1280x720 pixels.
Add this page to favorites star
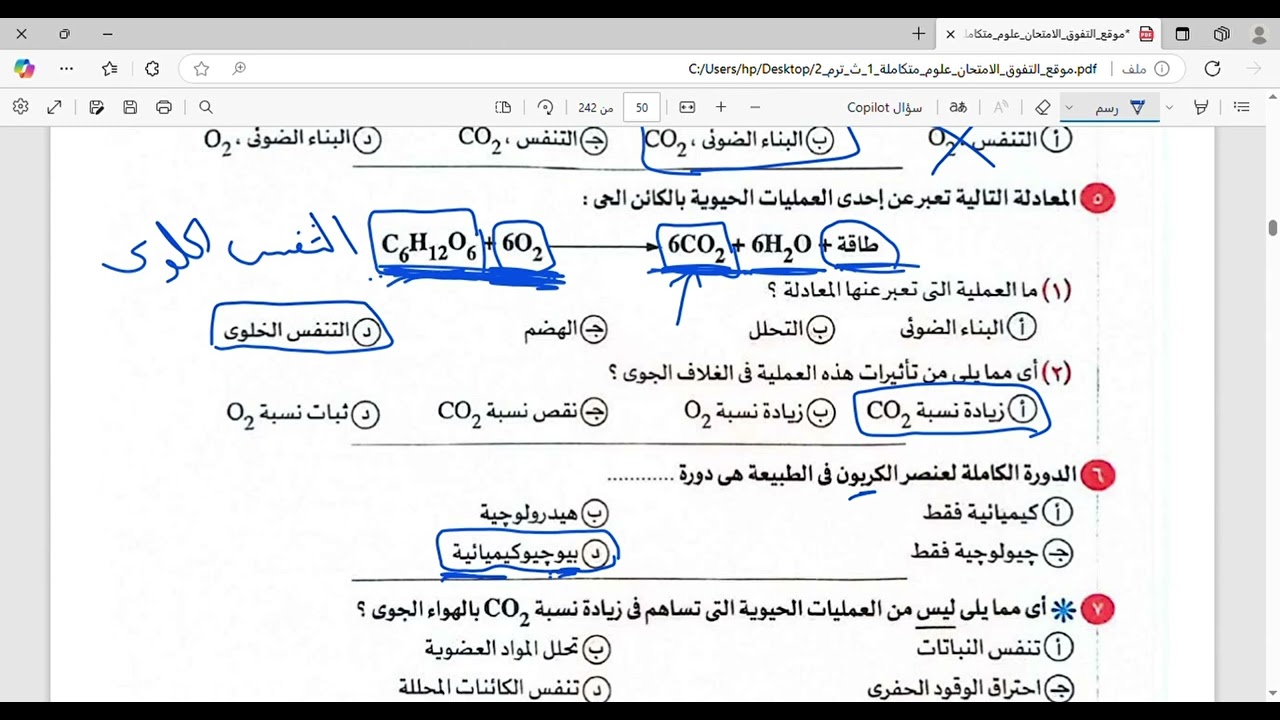click(x=201, y=69)
